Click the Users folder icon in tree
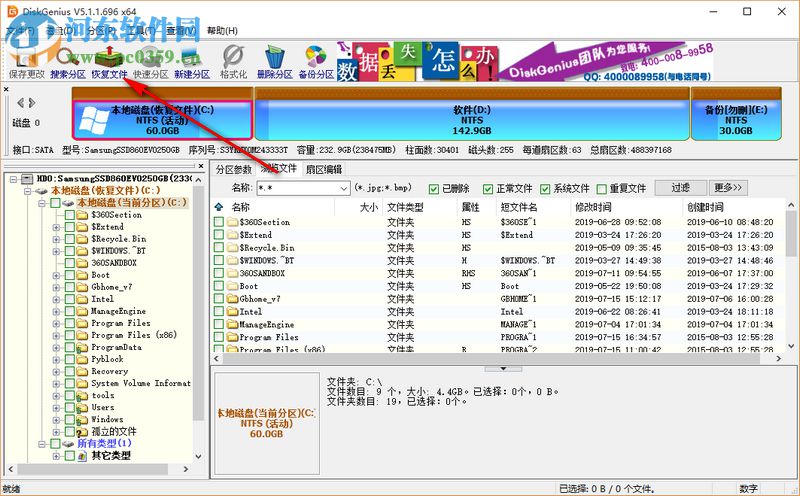Image resolution: width=800 pixels, height=496 pixels. tap(82, 407)
